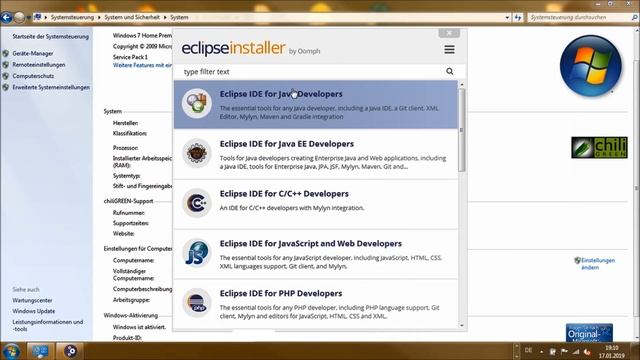Screen dimensions: 640x360
Task: Select Eclipse IDE for Java Developers title
Action: [x=281, y=94]
